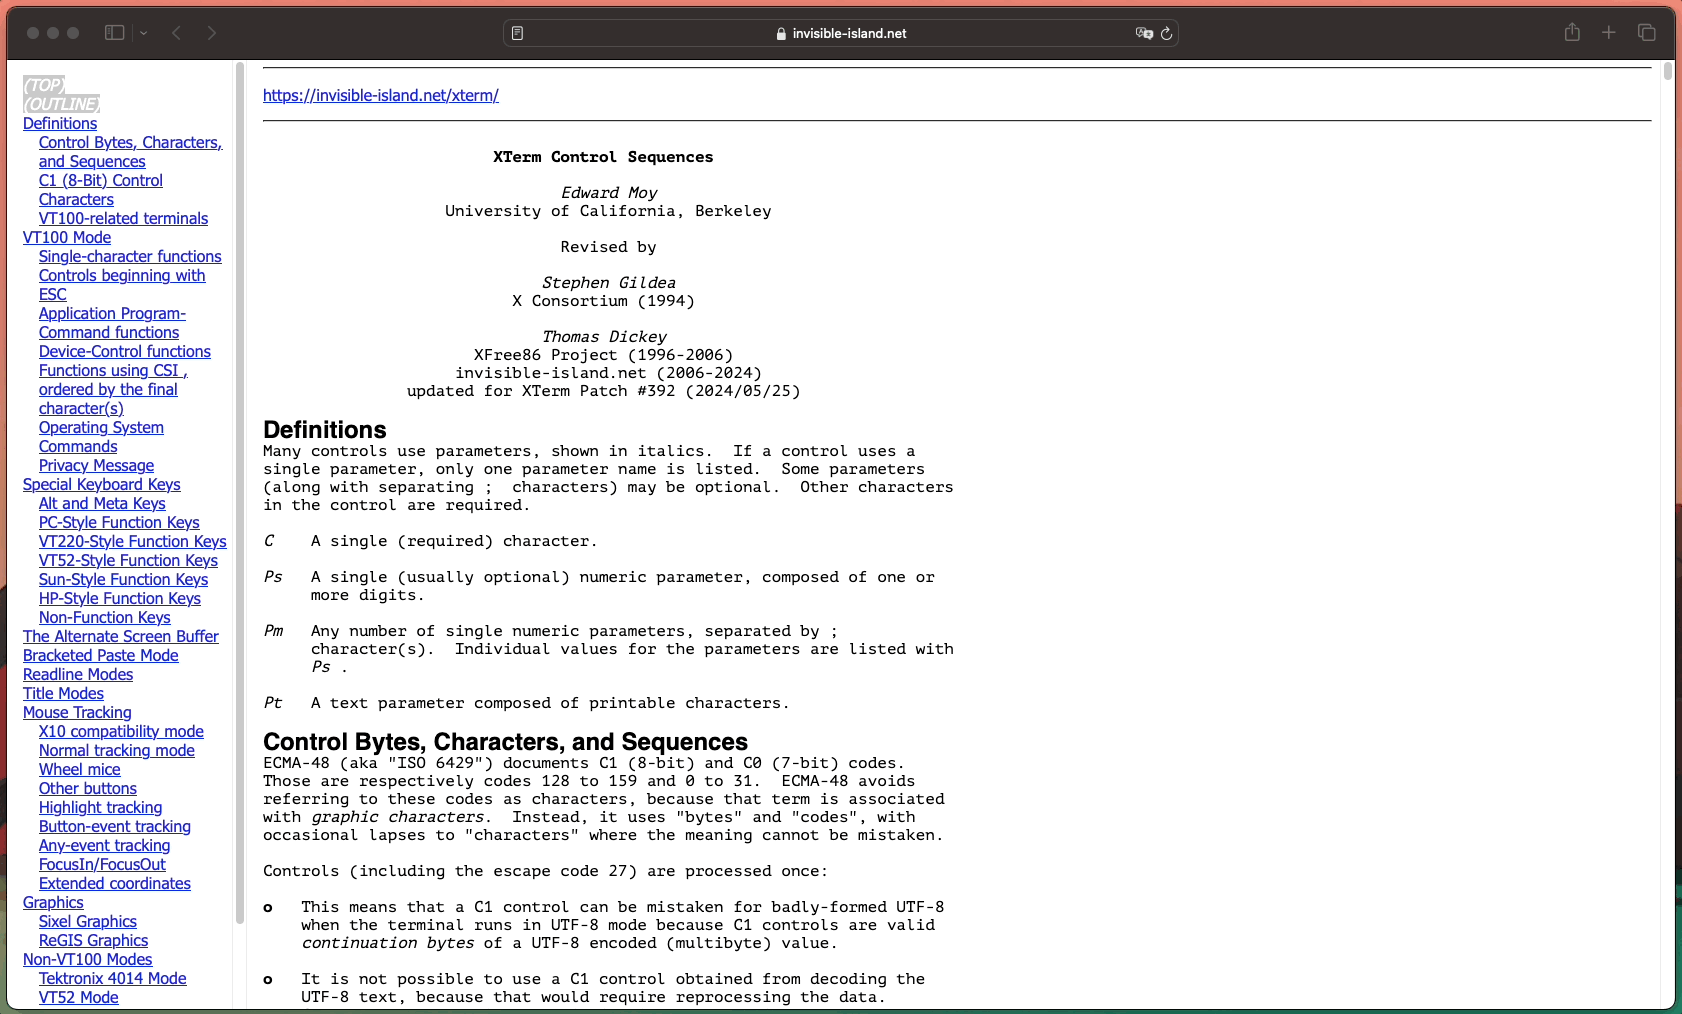Open Reader view from the address bar
Screen dimensions: 1682x1014
[x=518, y=32]
